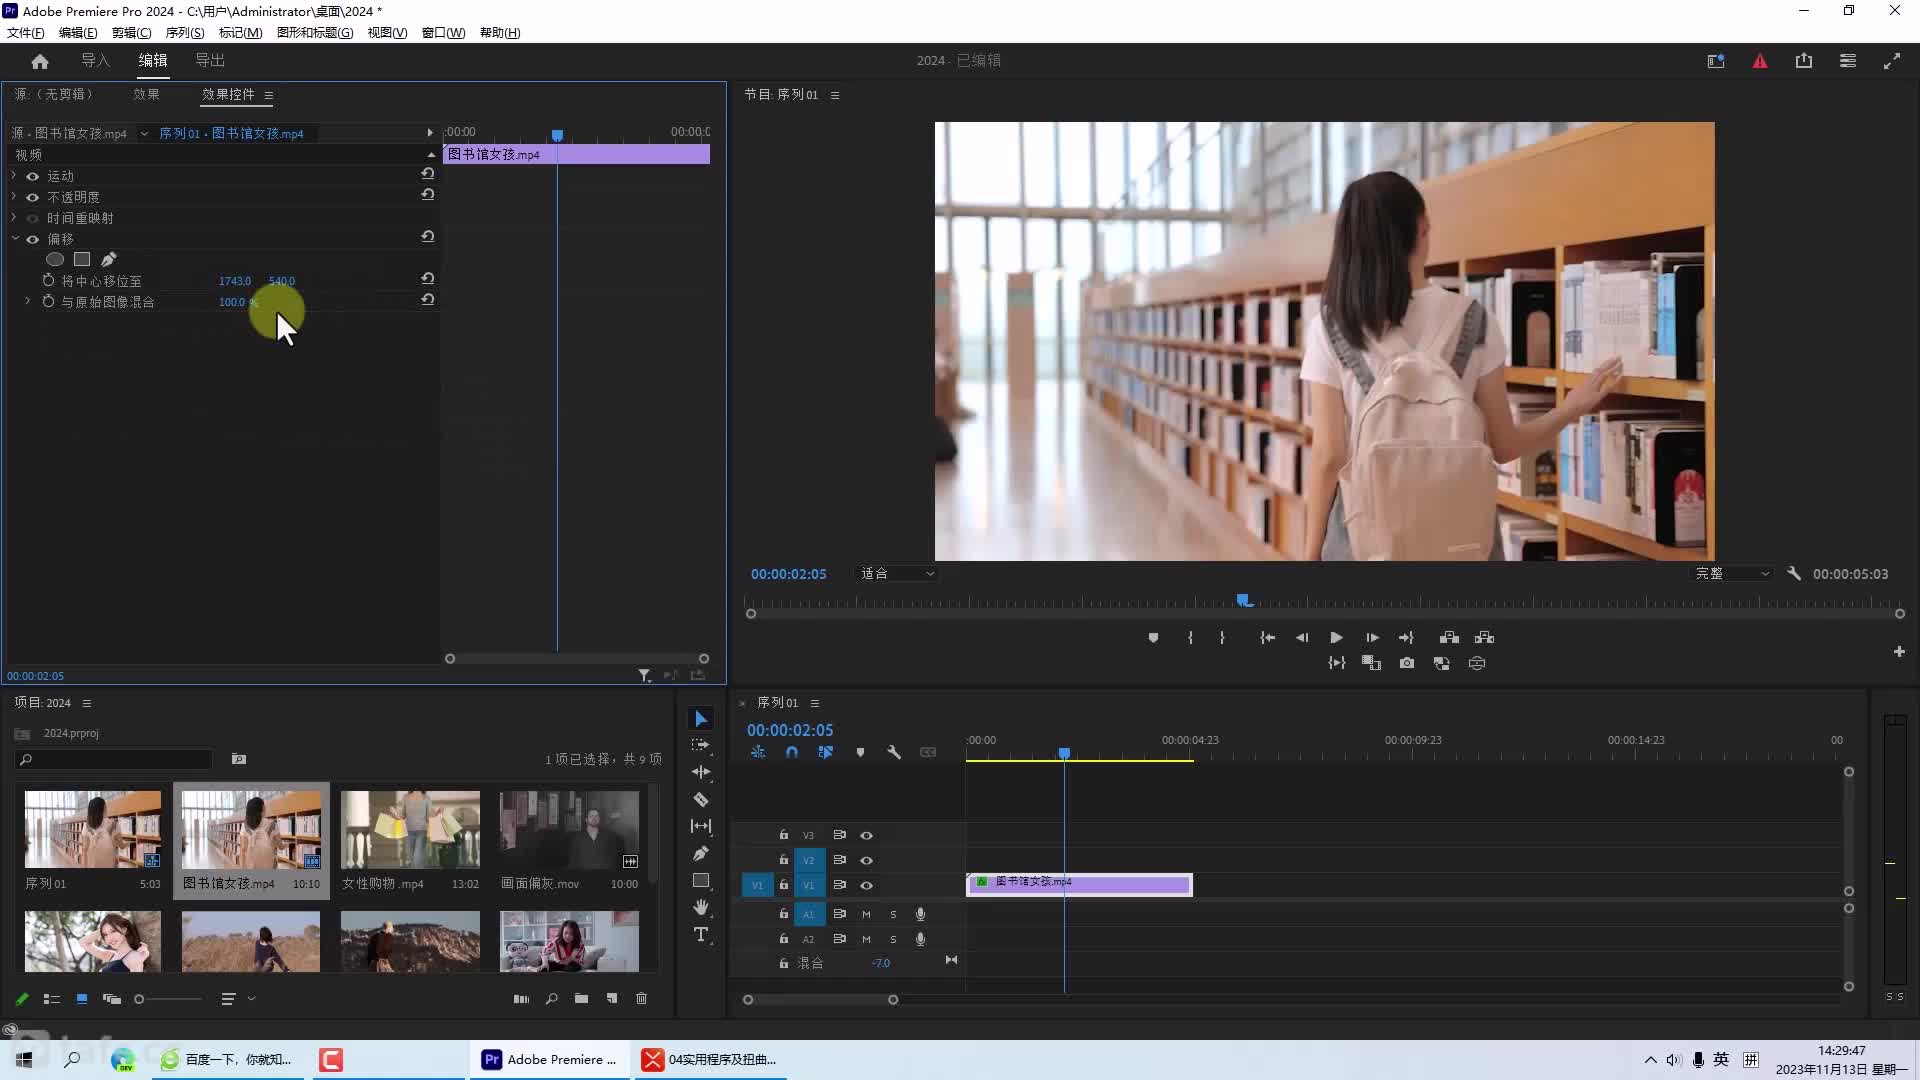Viewport: 1920px width, 1080px height.
Task: Expand Time Remapping properties
Action: tap(14, 218)
